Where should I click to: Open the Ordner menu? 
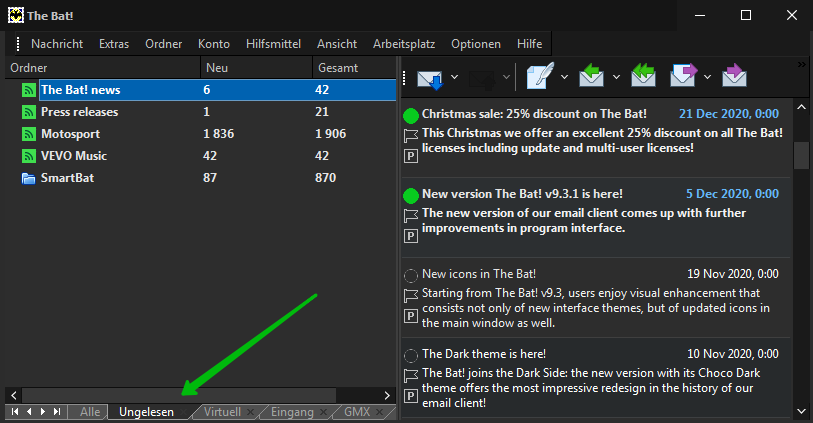tap(164, 44)
